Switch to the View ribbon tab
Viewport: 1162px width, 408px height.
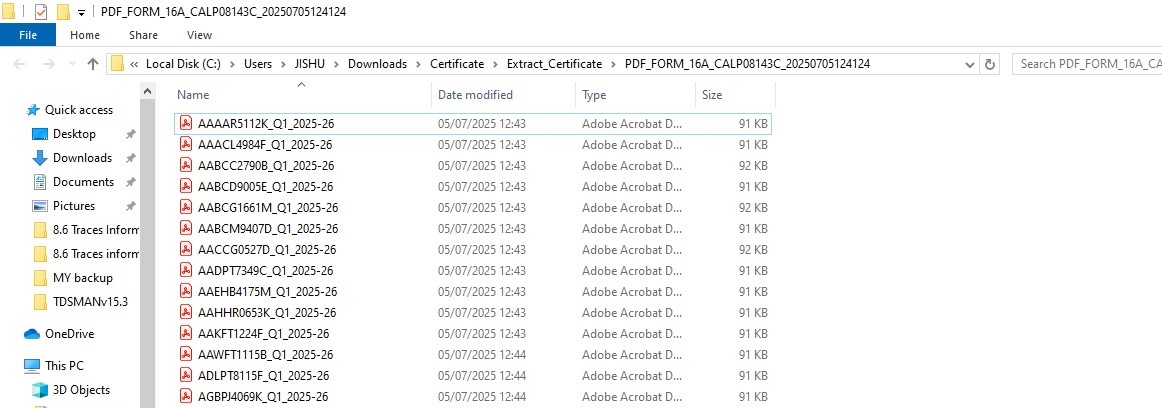pos(199,35)
